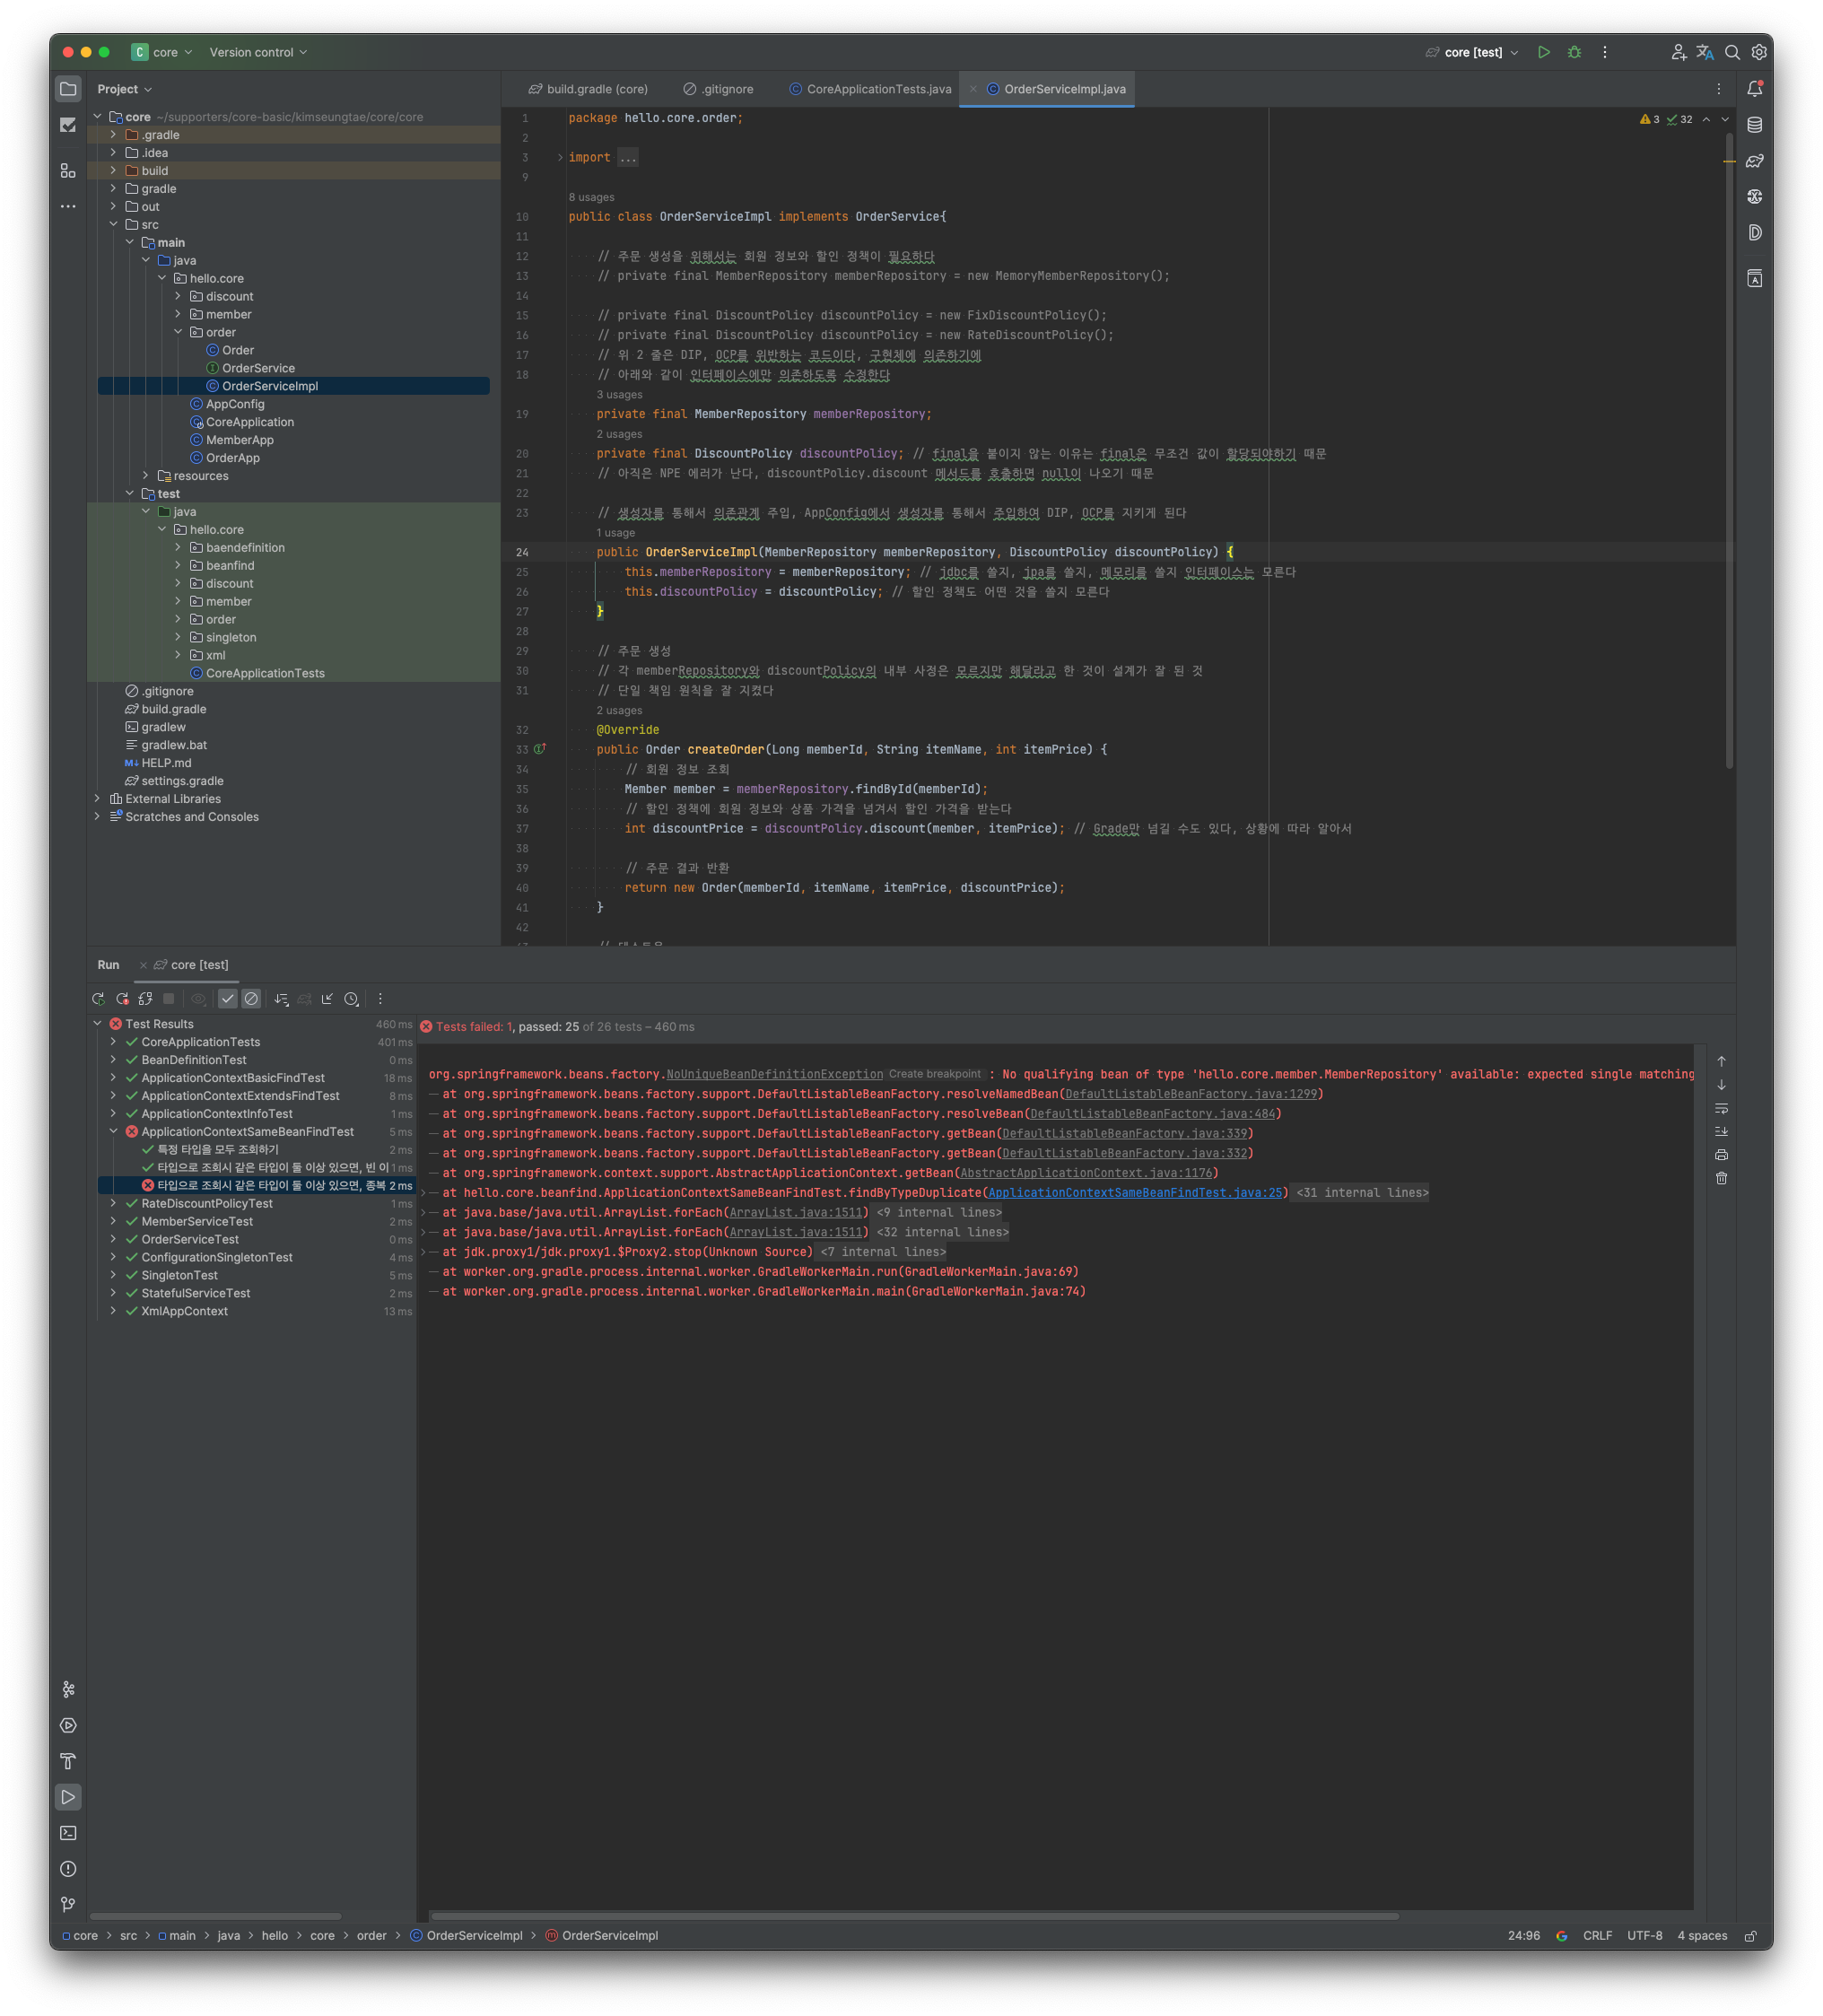Open the Problems tool window icon
The width and height of the screenshot is (1823, 2016).
[x=68, y=1869]
